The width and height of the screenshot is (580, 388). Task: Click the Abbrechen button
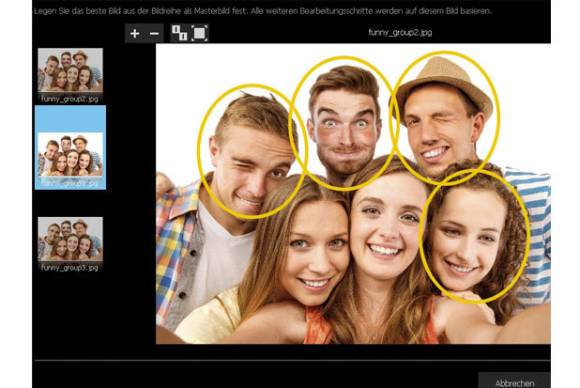515,382
